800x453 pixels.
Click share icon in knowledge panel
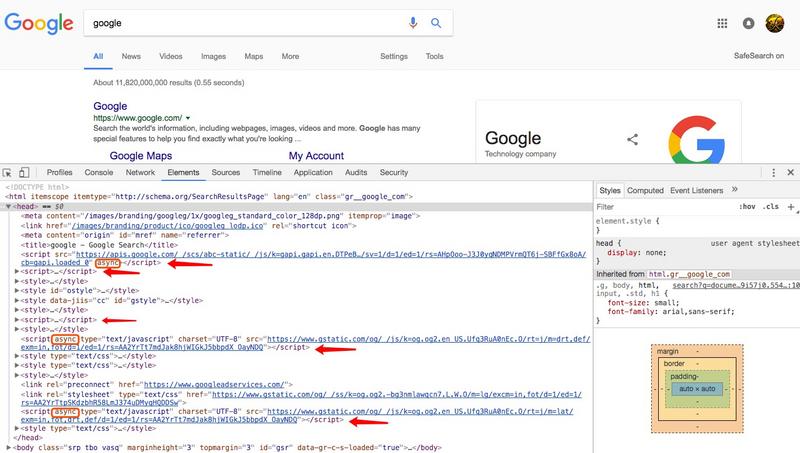(x=633, y=139)
